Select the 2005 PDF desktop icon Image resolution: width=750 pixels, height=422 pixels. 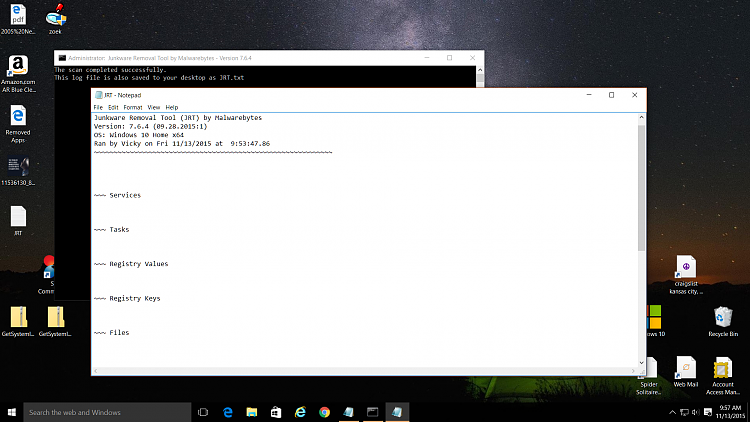click(18, 20)
